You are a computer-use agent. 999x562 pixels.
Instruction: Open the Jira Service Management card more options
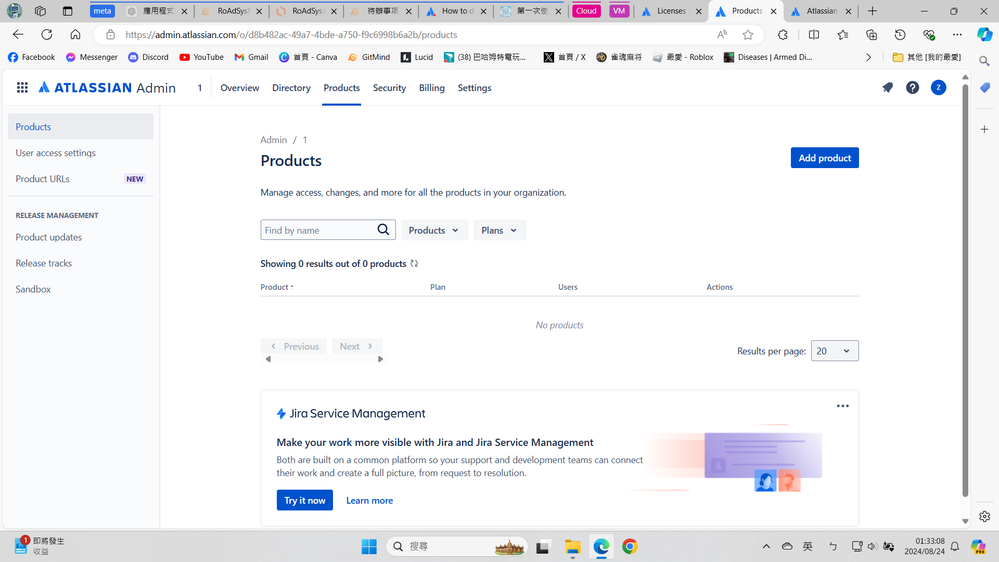pyautogui.click(x=842, y=406)
